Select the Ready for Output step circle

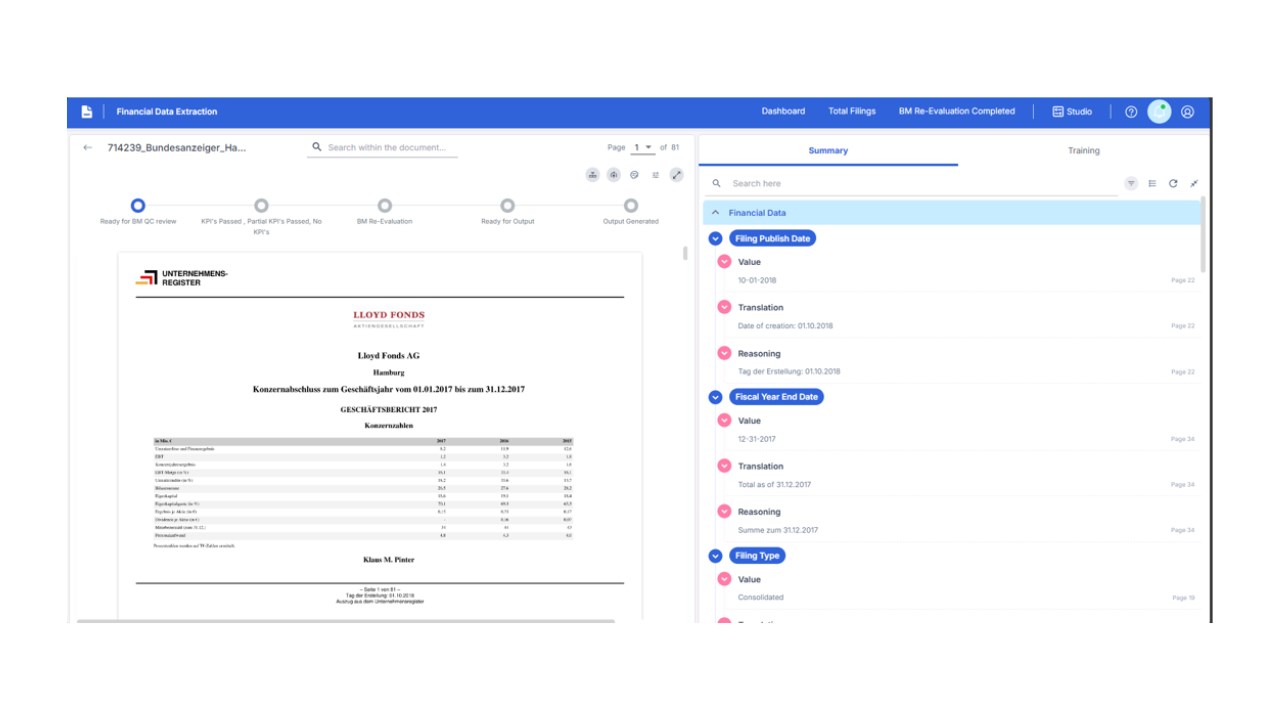[x=507, y=206]
